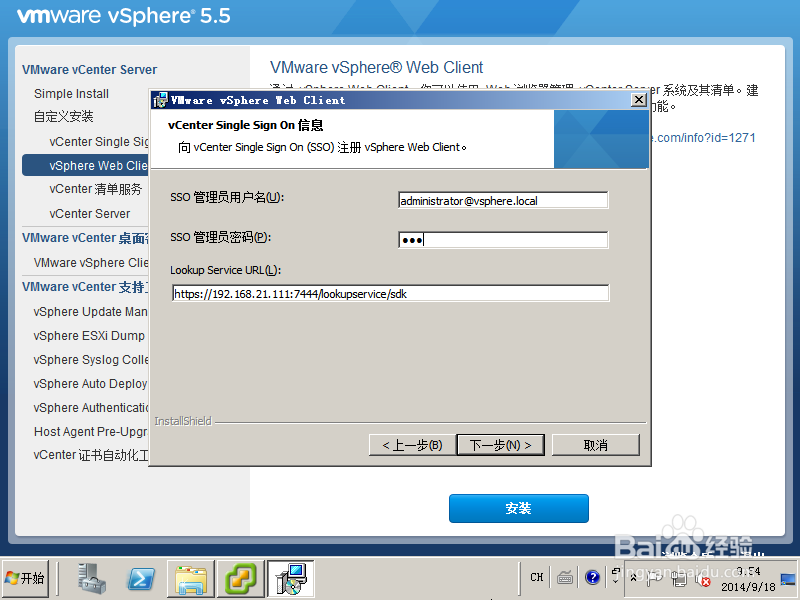This screenshot has height=600, width=800.
Task: Click the Server Manager flag icon
Action: [656, 578]
